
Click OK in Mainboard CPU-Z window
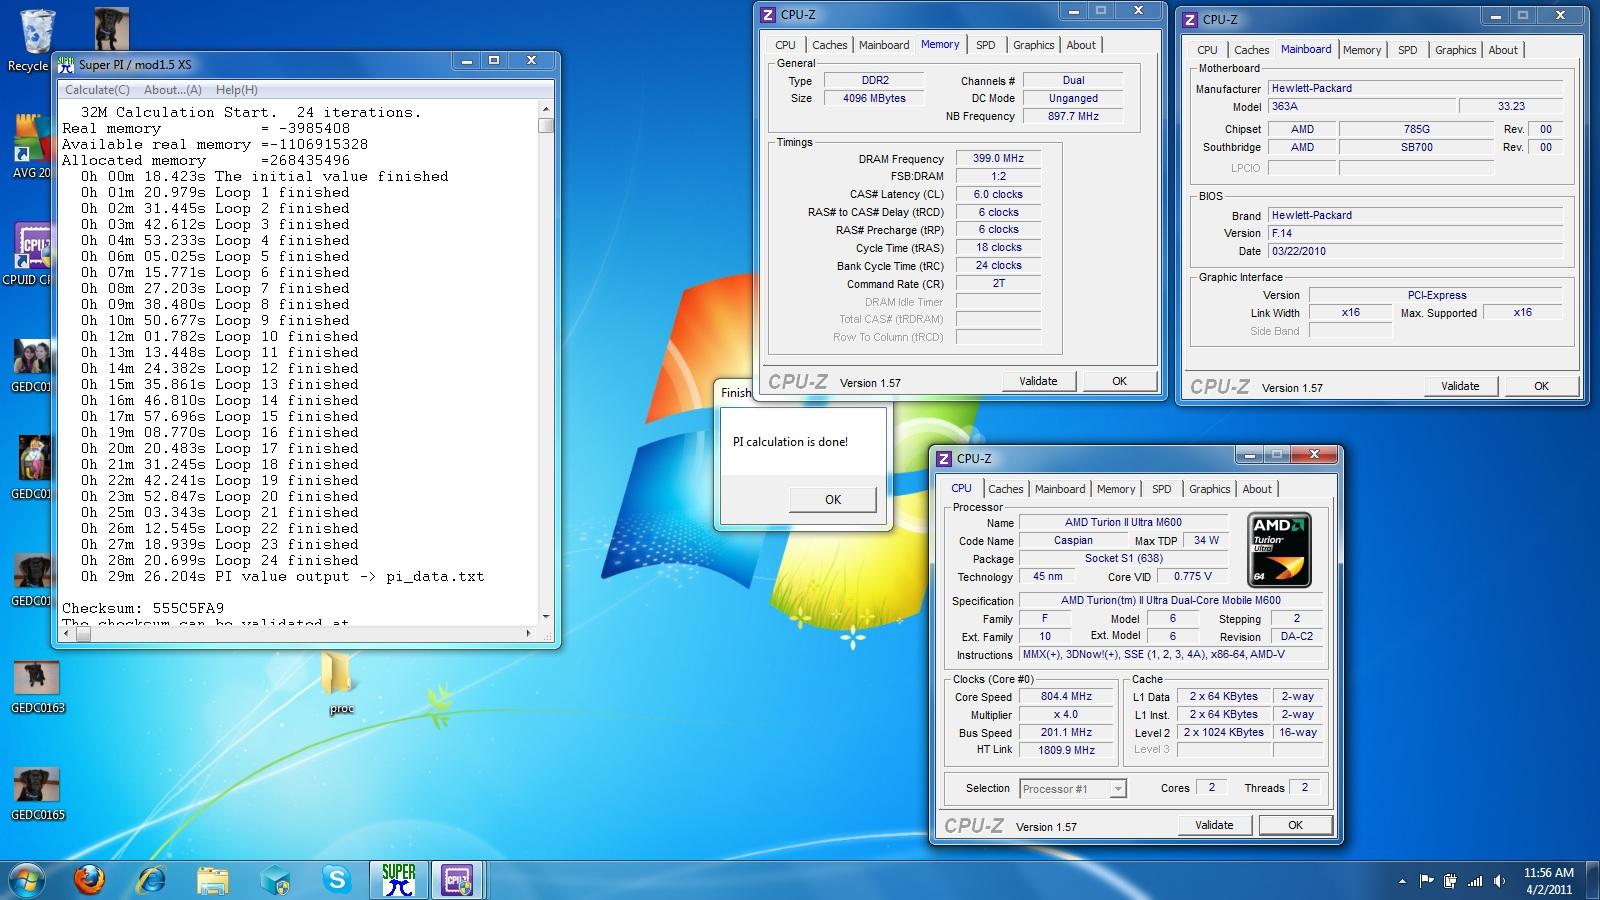[x=1541, y=386]
